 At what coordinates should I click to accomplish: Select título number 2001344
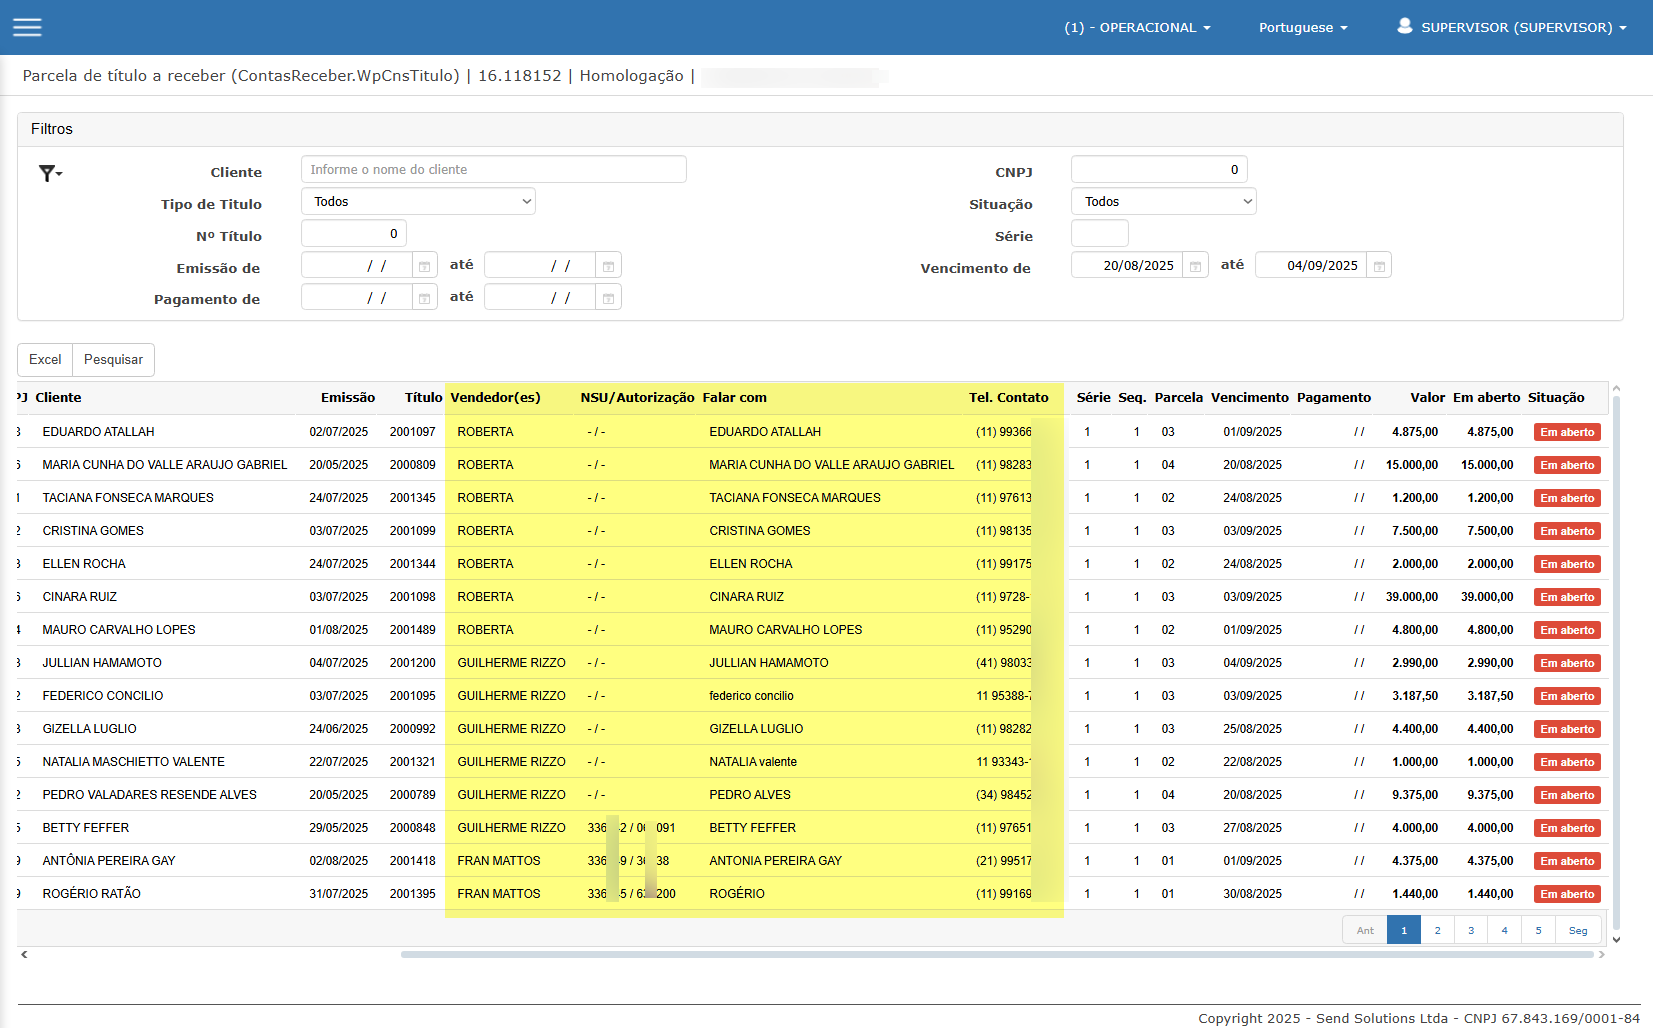tap(413, 564)
